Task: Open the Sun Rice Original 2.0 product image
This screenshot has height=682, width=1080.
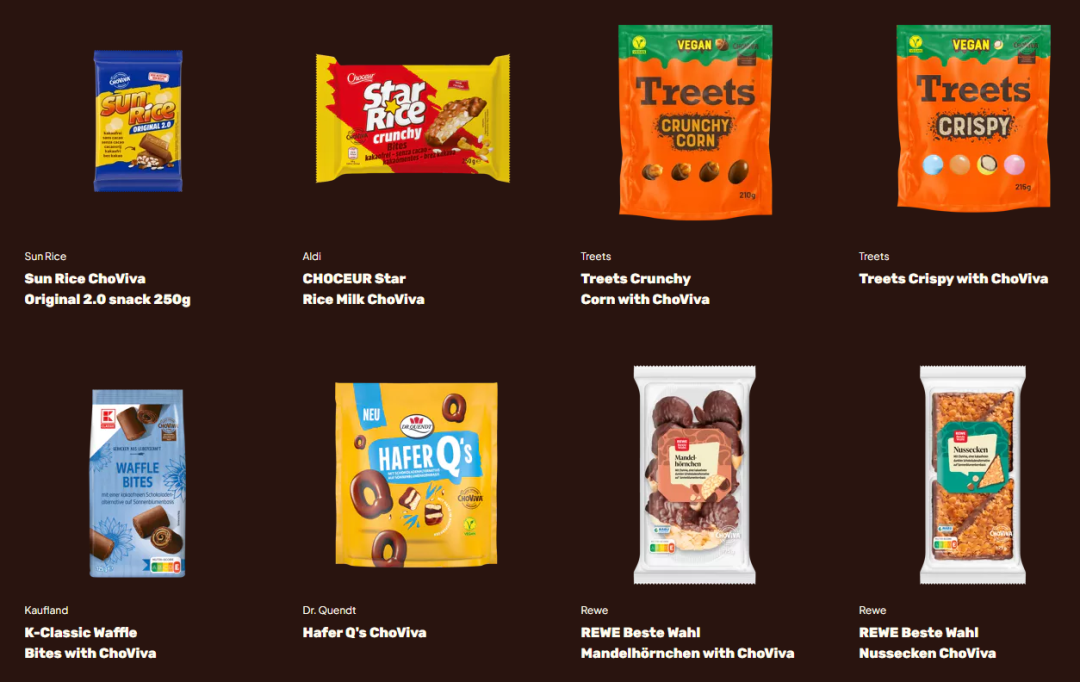Action: click(138, 121)
